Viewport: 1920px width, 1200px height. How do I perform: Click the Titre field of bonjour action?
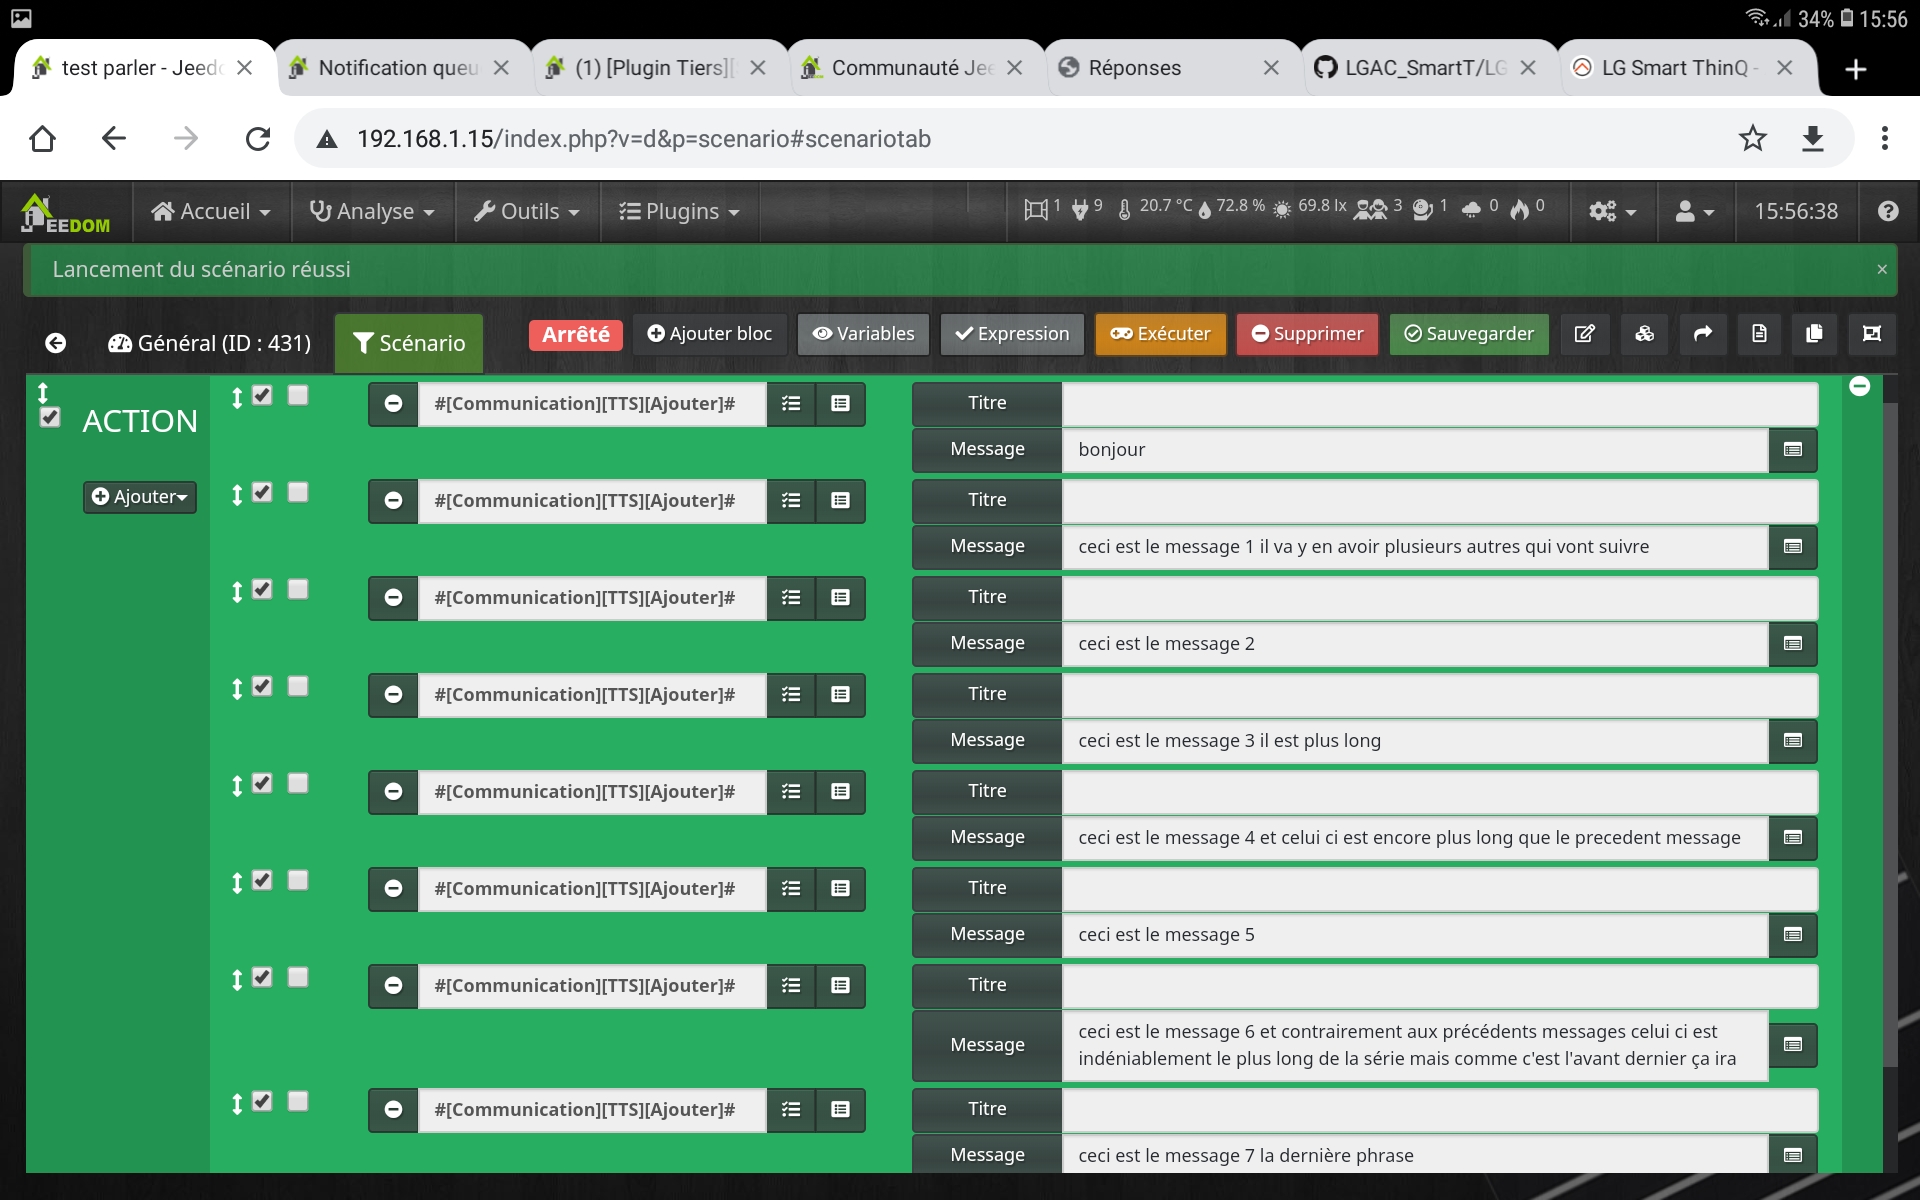(x=1440, y=403)
